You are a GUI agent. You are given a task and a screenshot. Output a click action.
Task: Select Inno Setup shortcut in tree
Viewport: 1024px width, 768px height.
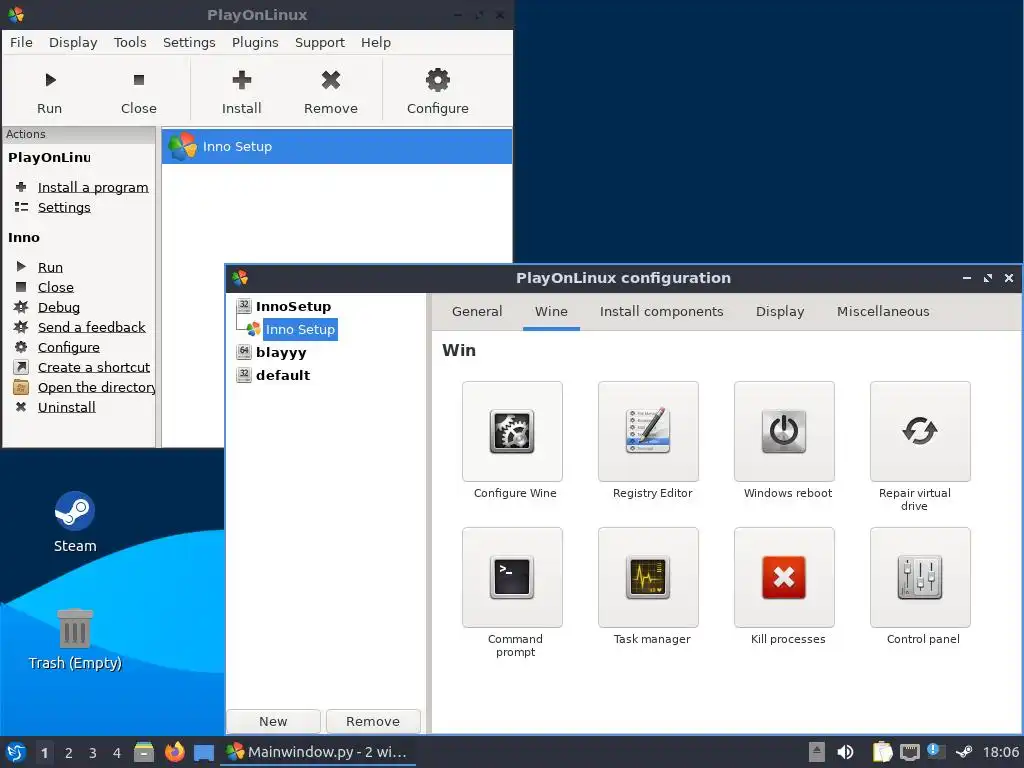pos(300,330)
